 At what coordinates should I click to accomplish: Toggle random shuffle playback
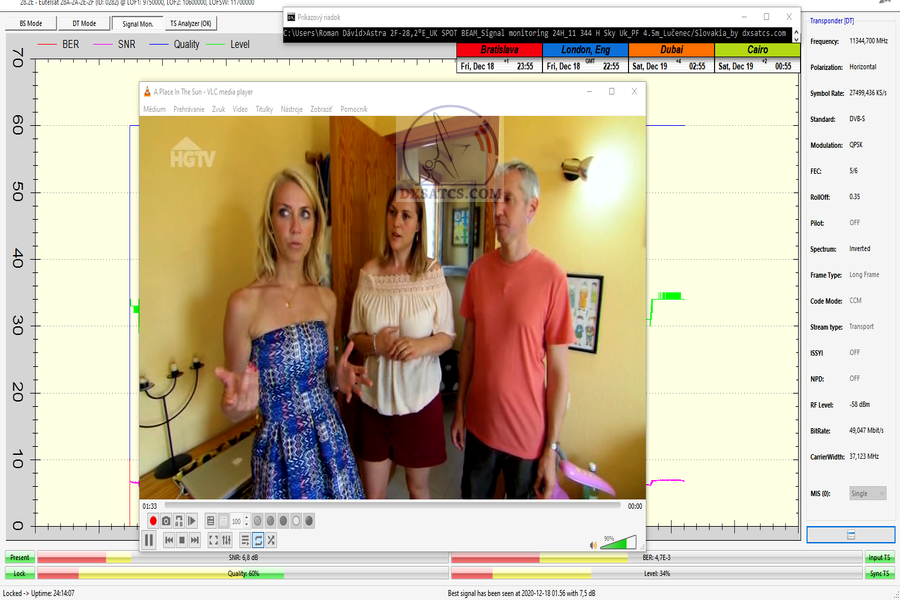coord(271,540)
